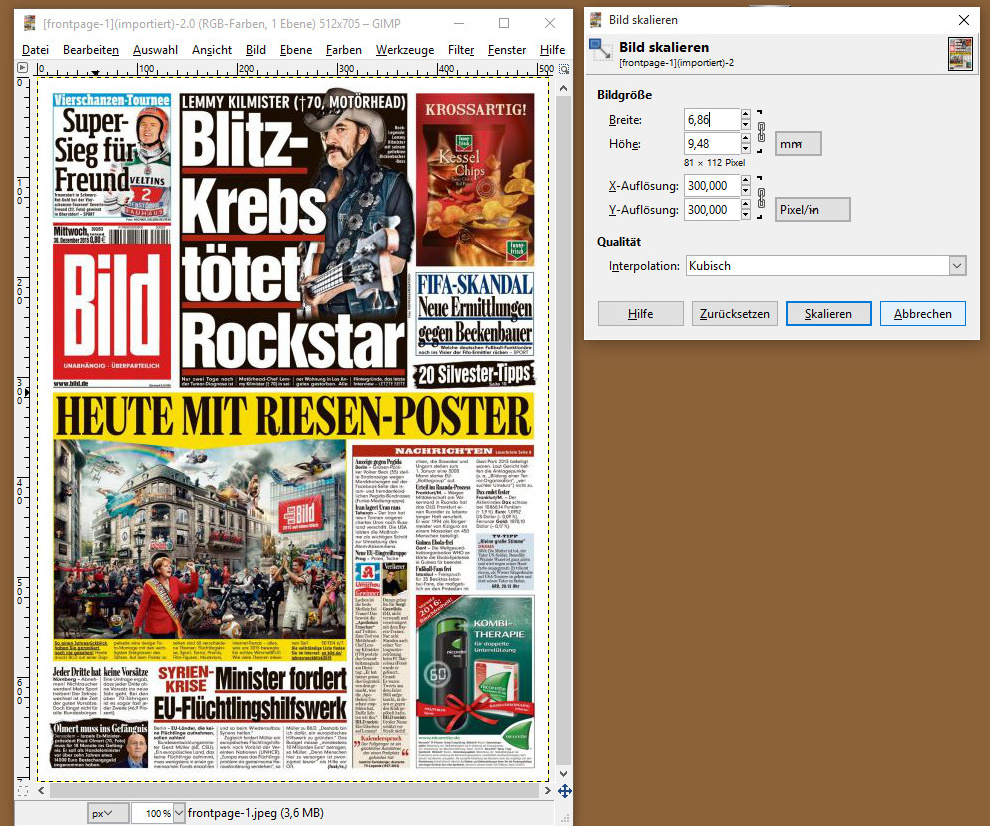The image size is (990, 826).
Task: Open the Werkzeuge menu
Action: (x=405, y=50)
